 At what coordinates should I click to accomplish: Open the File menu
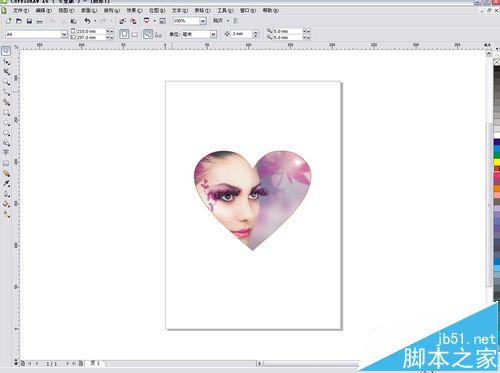coord(21,11)
